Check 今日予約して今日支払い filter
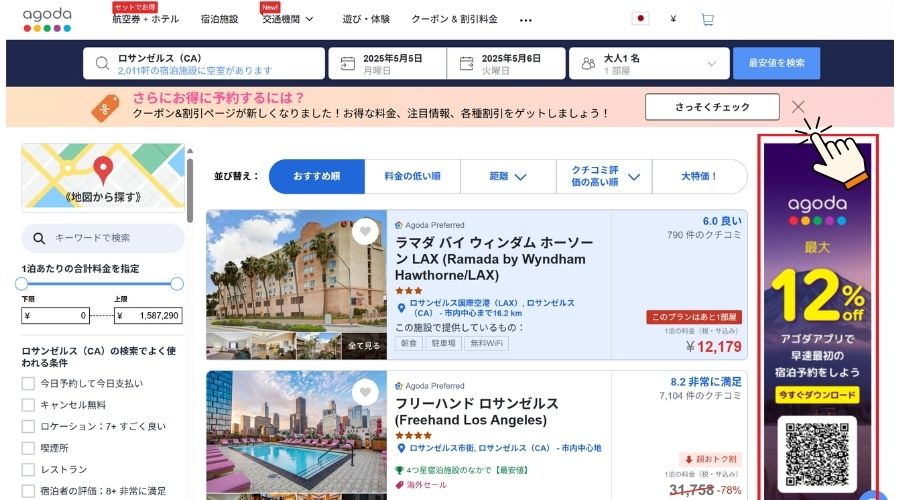 click(x=28, y=383)
